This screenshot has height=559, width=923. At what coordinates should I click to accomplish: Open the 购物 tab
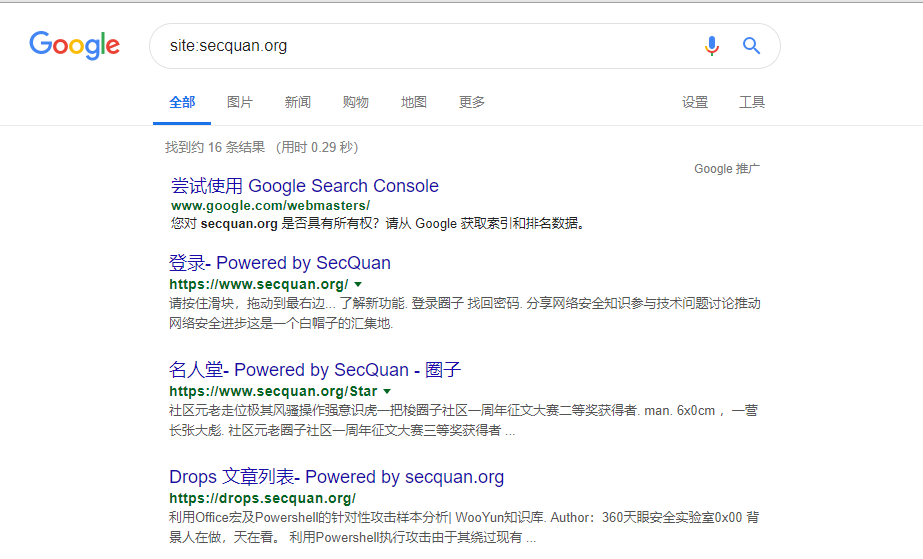click(x=355, y=102)
